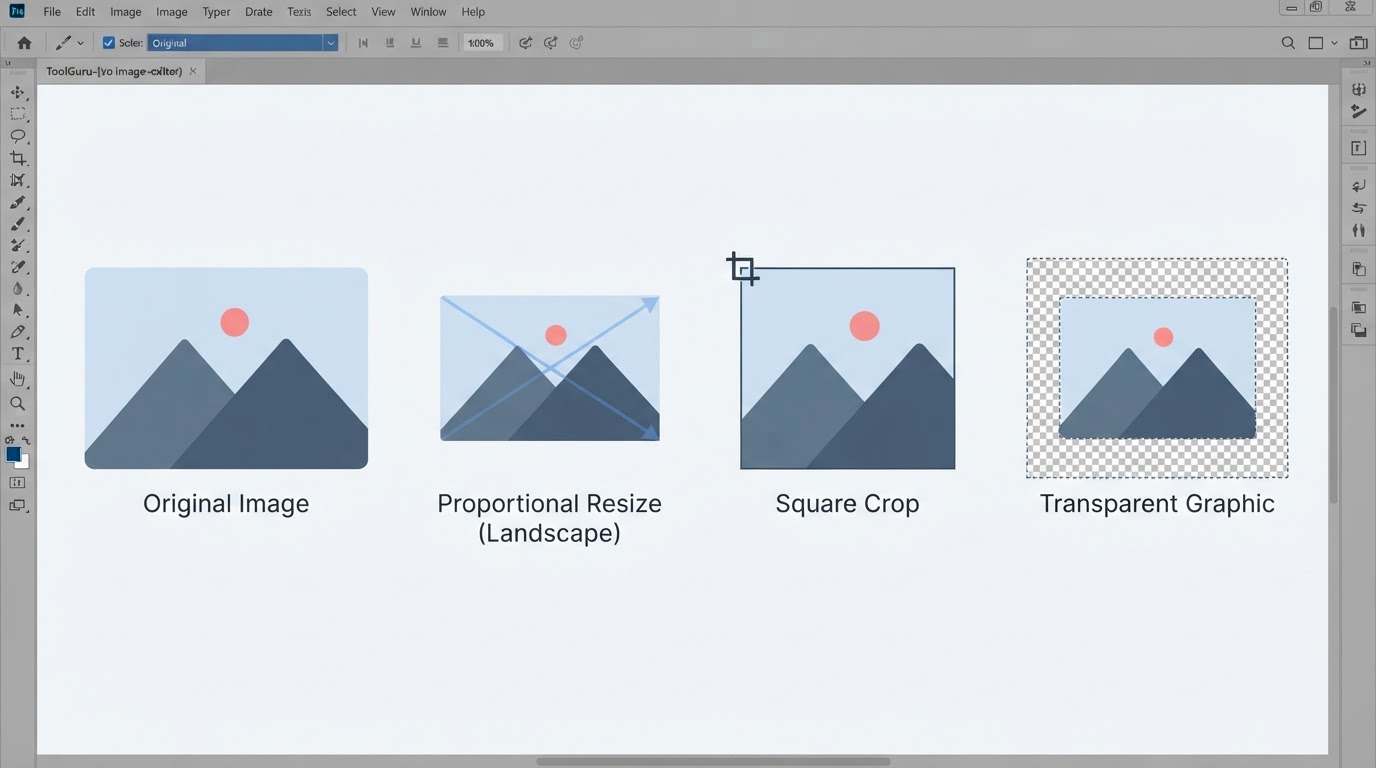Click the 100% zoom value field
The height and width of the screenshot is (768, 1376).
(481, 43)
